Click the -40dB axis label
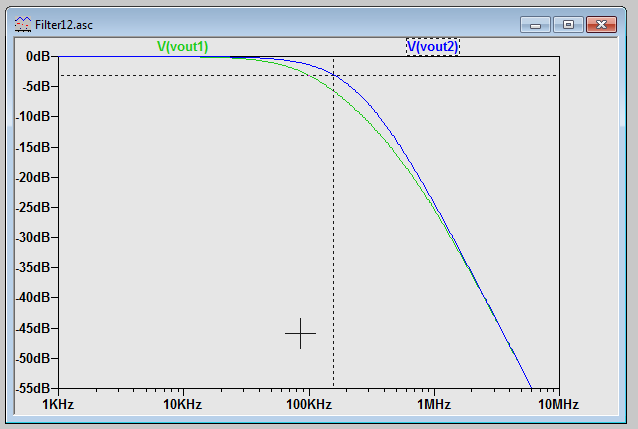 (33, 298)
